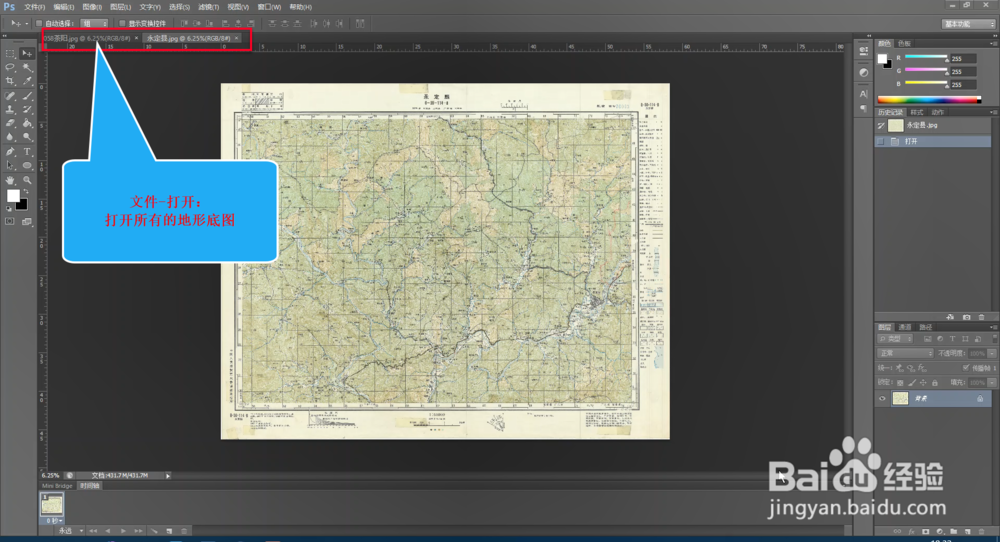Set history brush source on 打开 state
The width and height of the screenshot is (1000, 542).
(x=881, y=141)
